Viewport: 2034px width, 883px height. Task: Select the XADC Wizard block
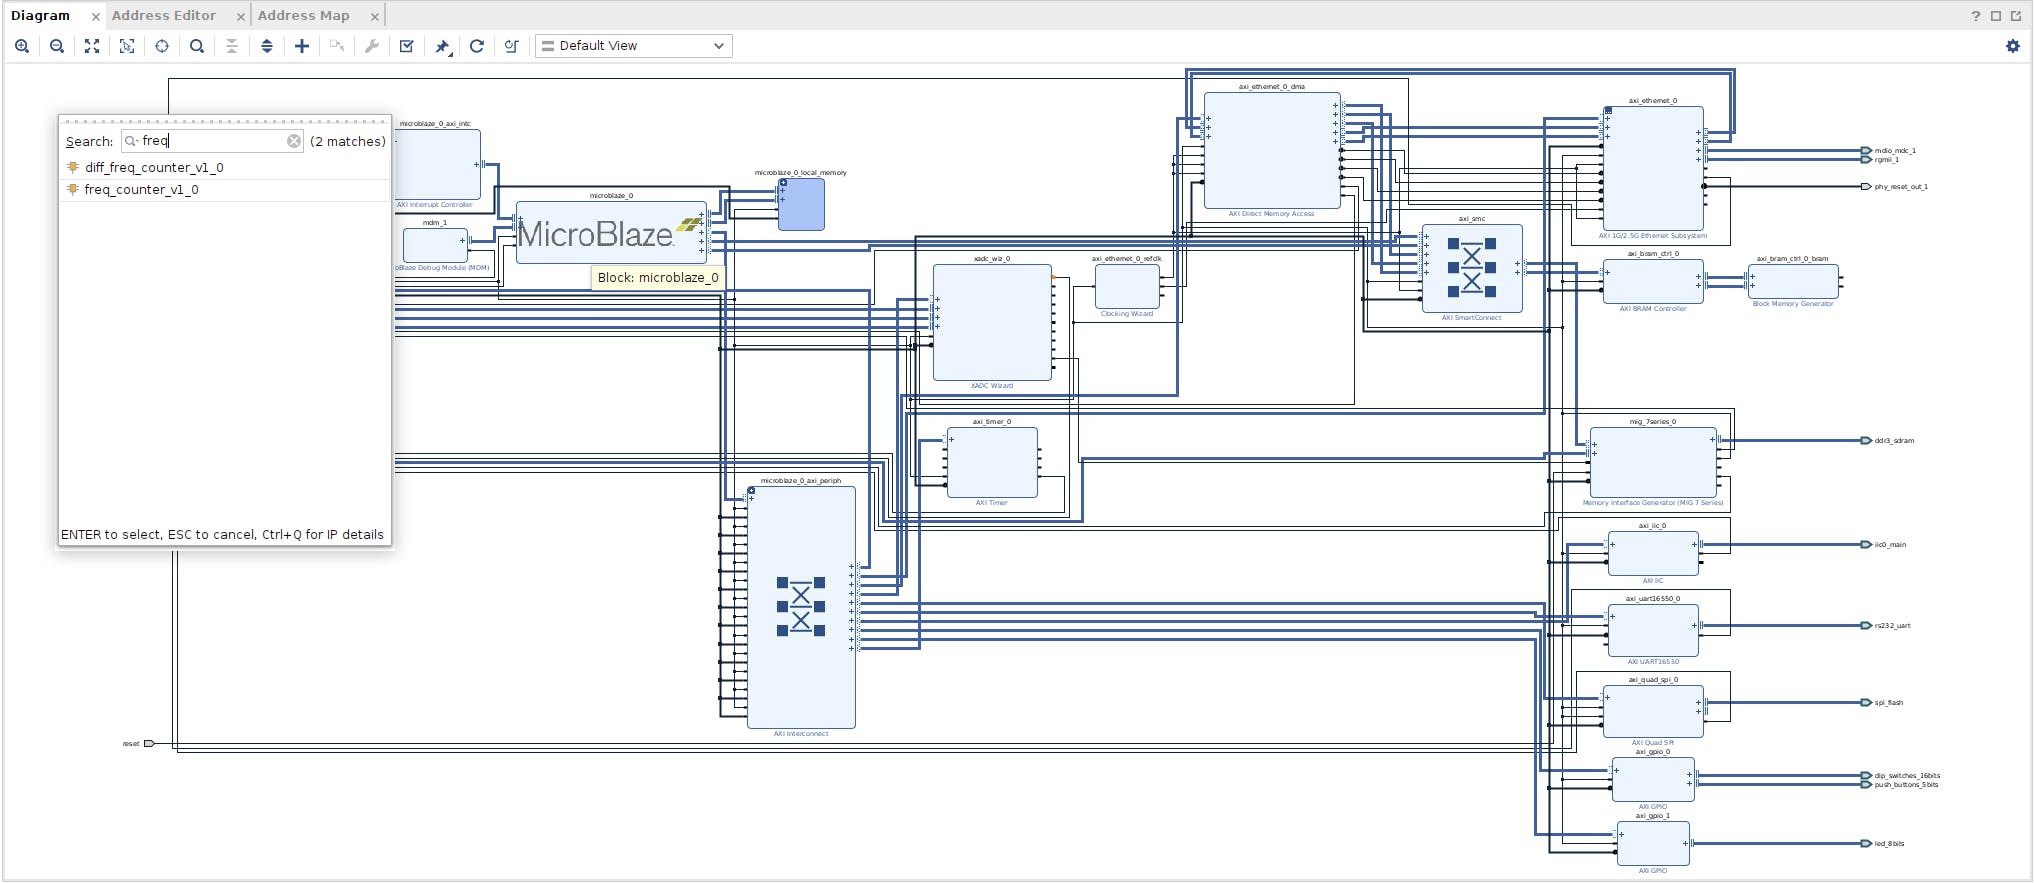point(992,322)
